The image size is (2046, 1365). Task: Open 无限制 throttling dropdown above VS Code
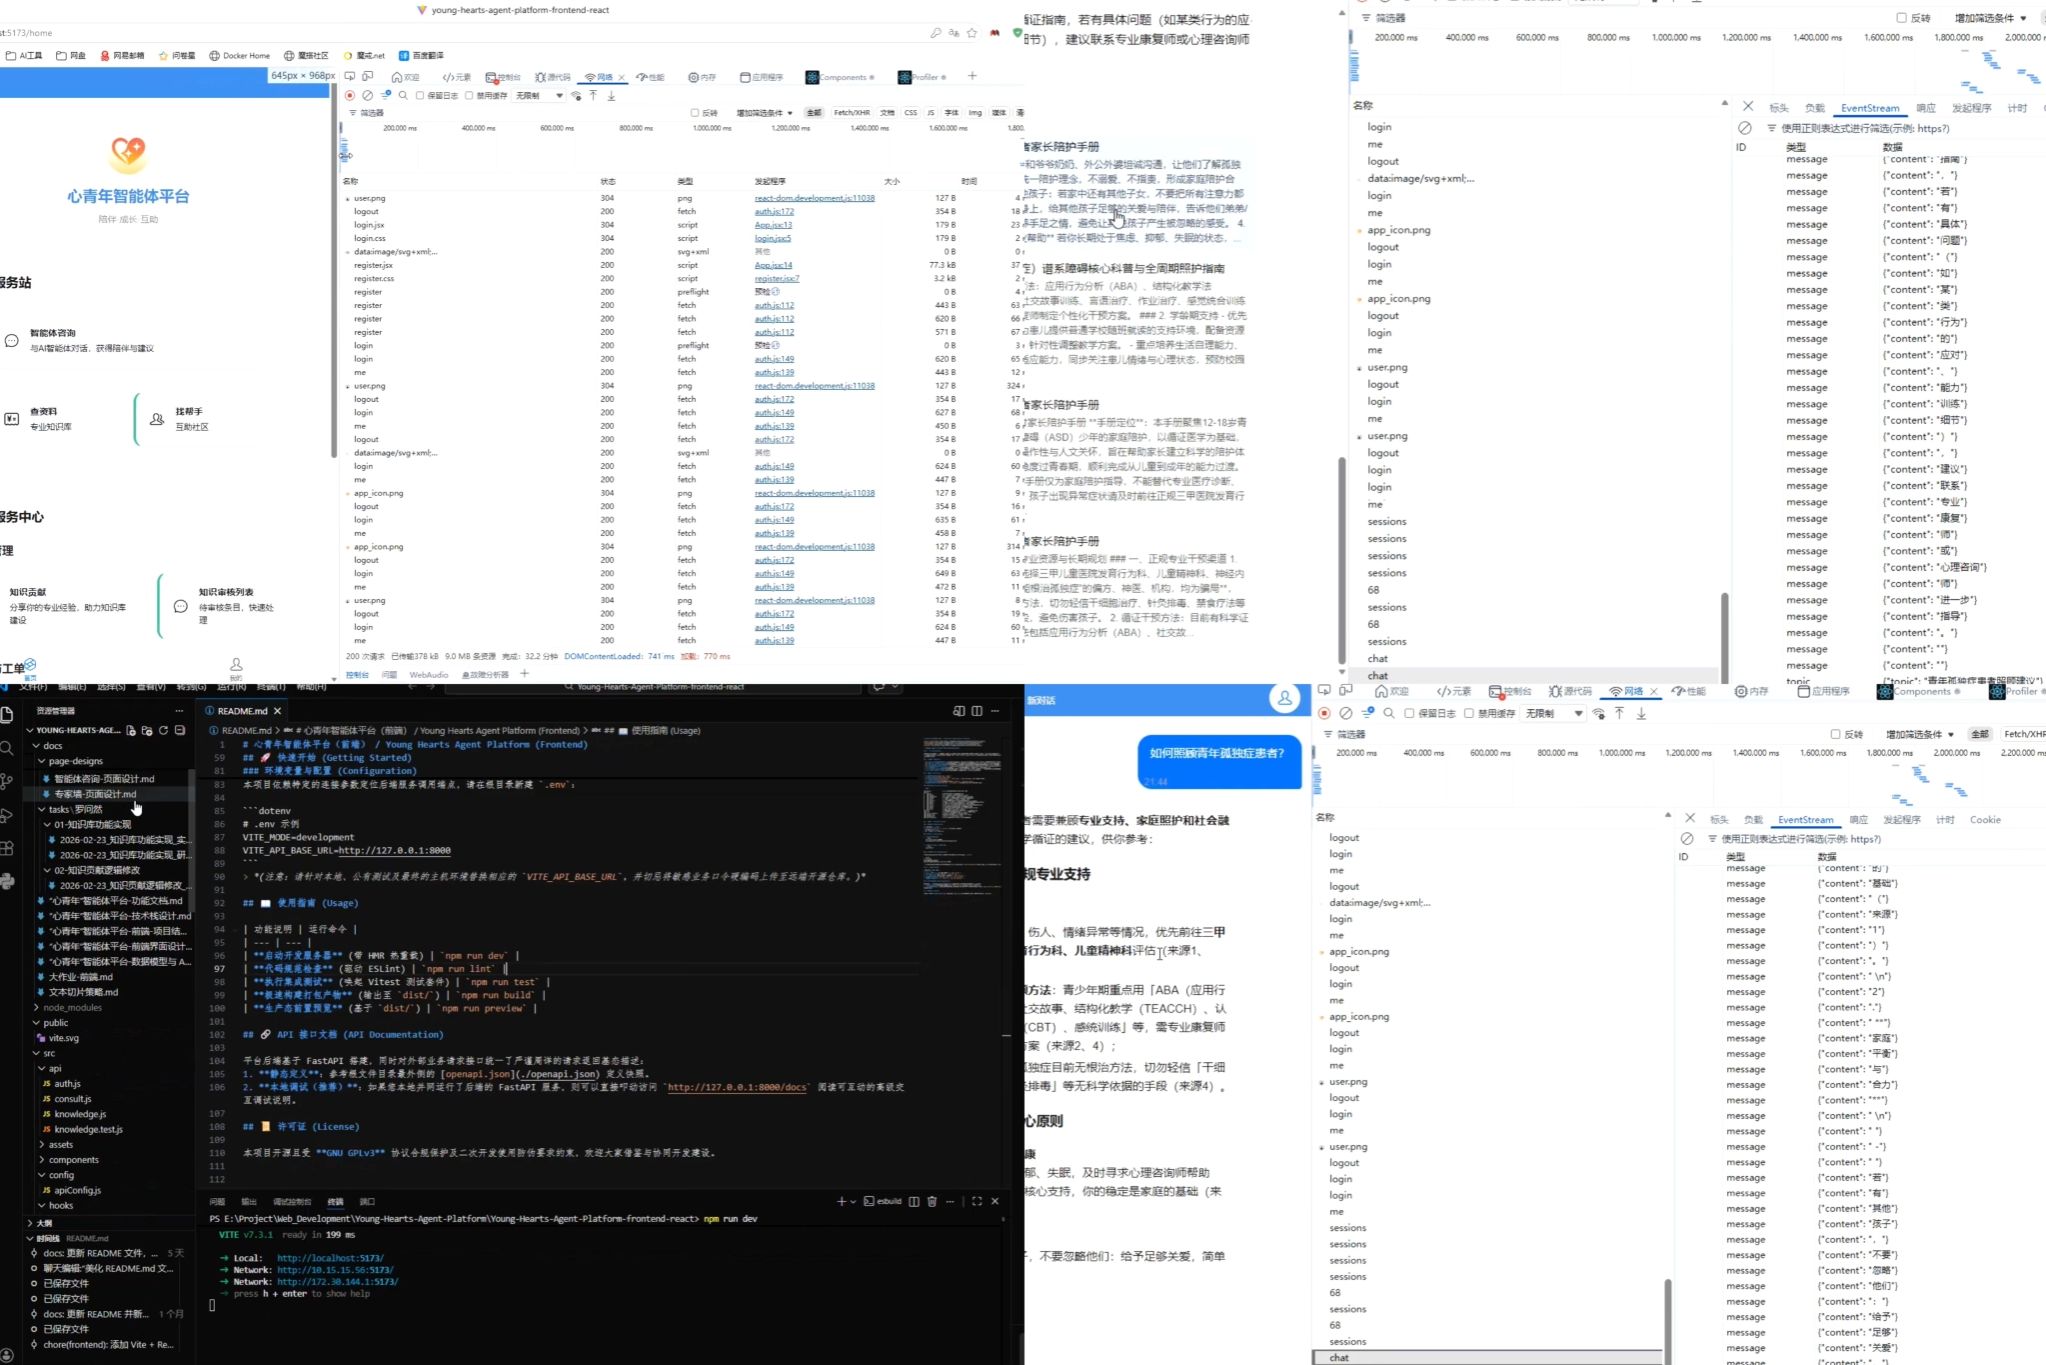pos(540,96)
